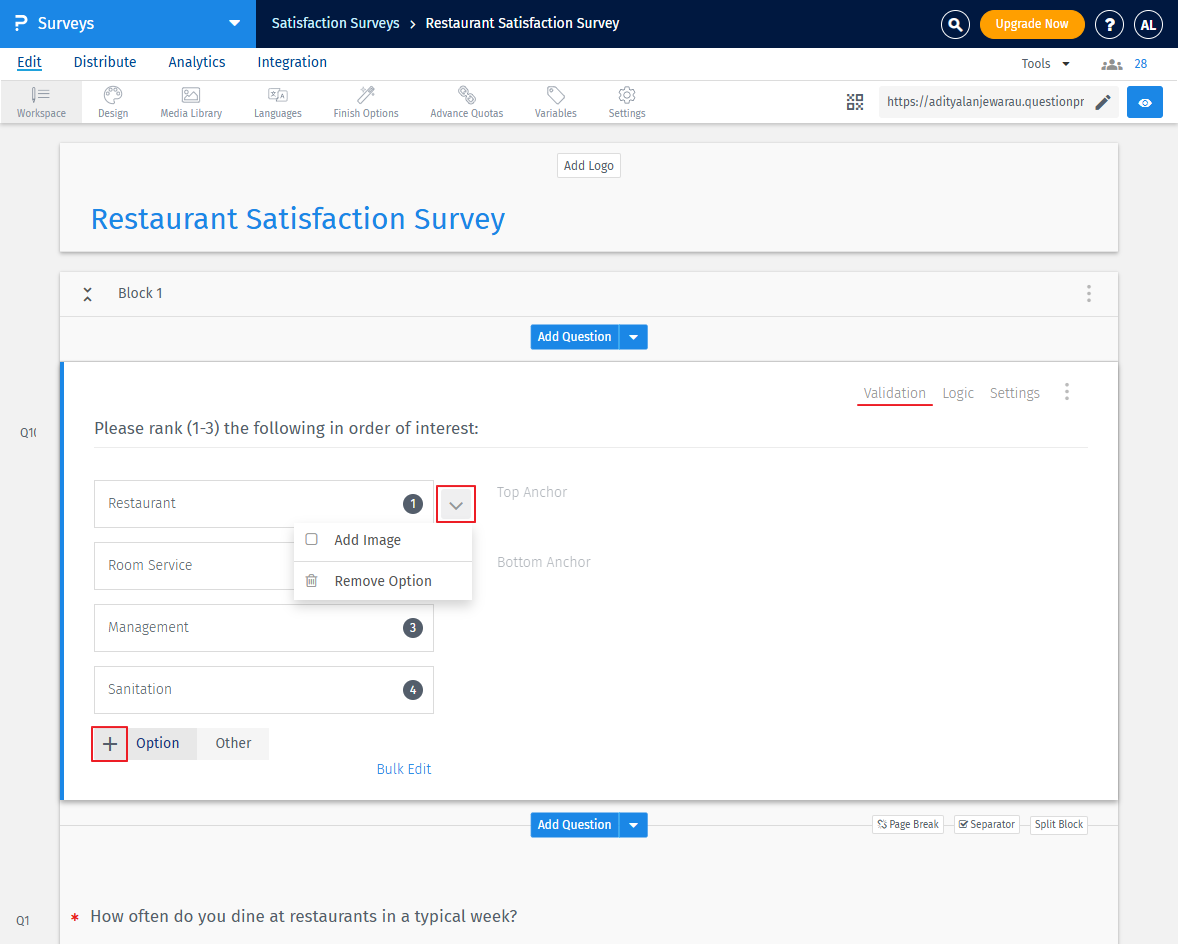Check the Add Image checkbox
The height and width of the screenshot is (944, 1178).
point(311,538)
